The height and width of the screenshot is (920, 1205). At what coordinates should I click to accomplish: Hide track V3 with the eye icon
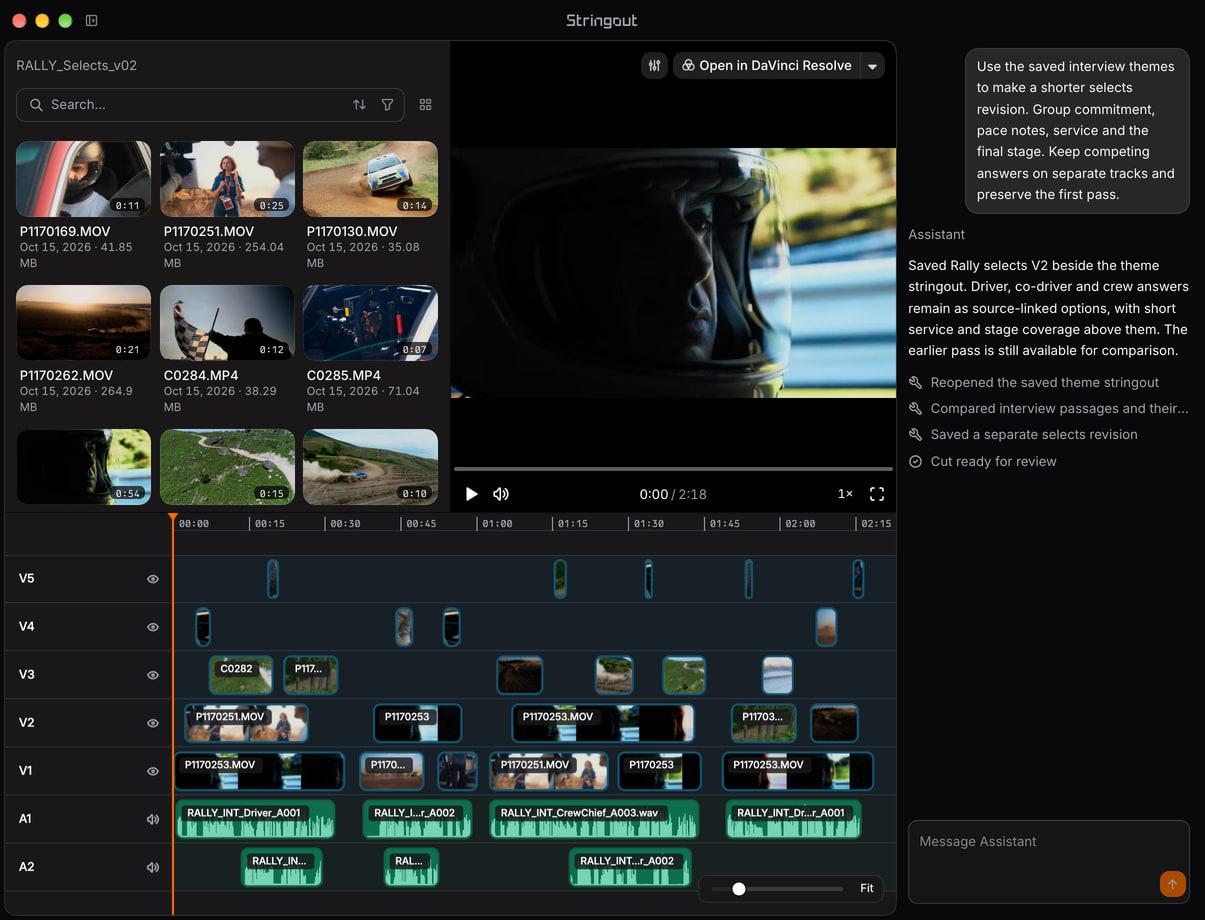[x=153, y=675]
